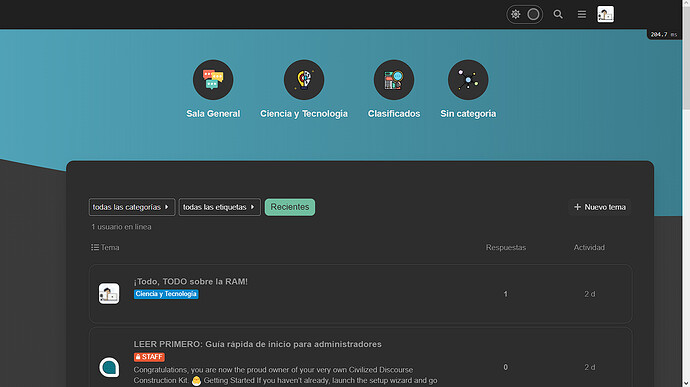Toggle the dark/light theme switch
The image size is (690, 387).
click(524, 15)
